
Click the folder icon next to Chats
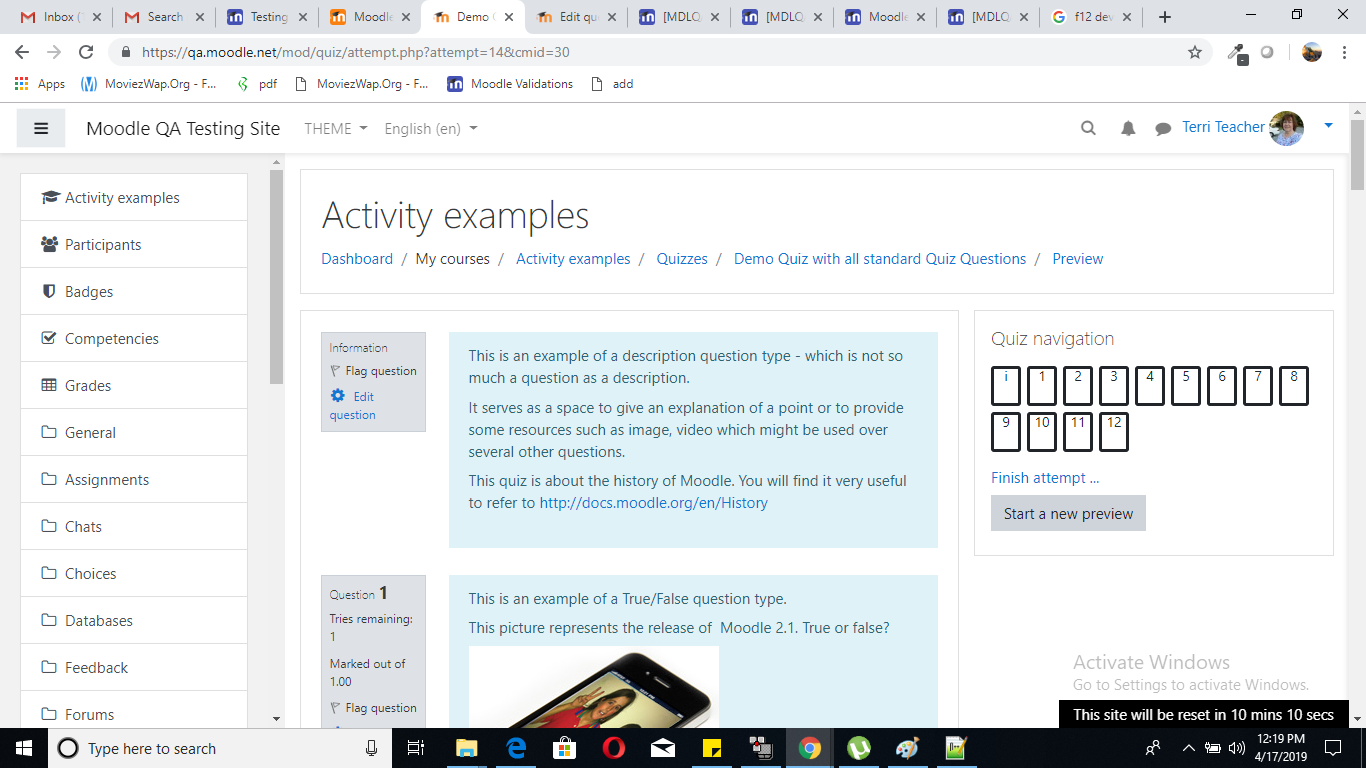click(x=49, y=526)
